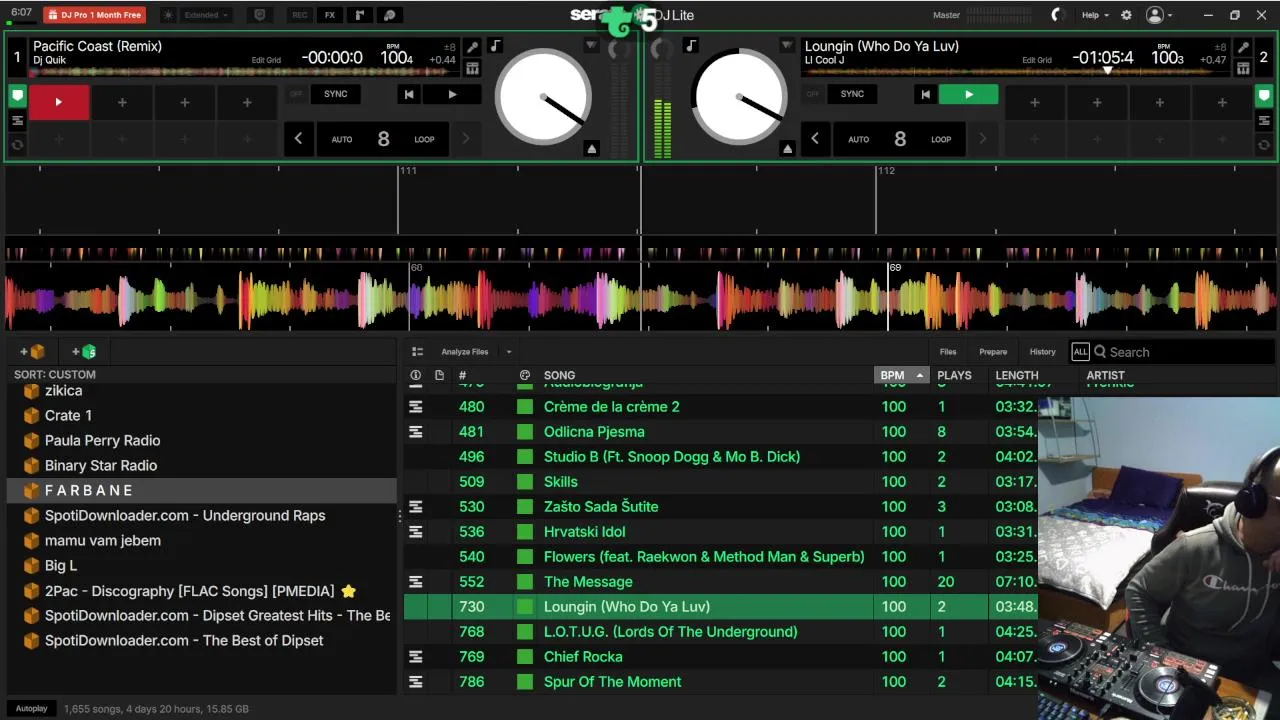Click the library Search field
Screen dimensions: 1280x720
coord(1183,352)
